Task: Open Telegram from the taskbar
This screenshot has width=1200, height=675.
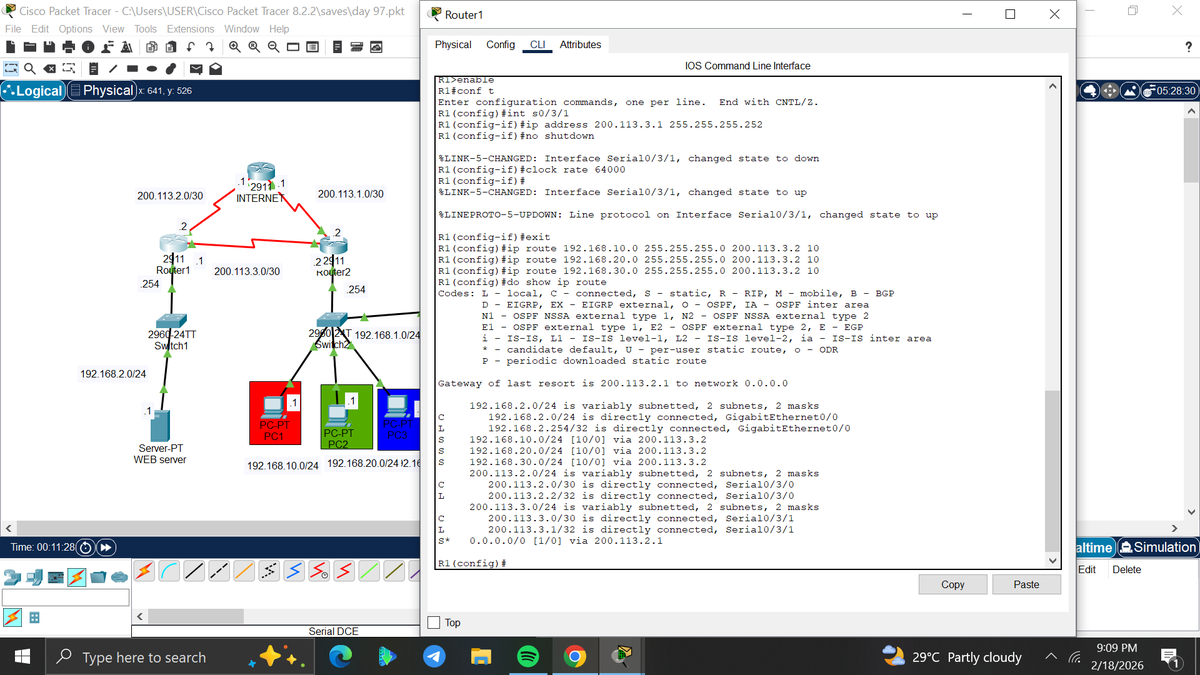Action: pos(432,657)
